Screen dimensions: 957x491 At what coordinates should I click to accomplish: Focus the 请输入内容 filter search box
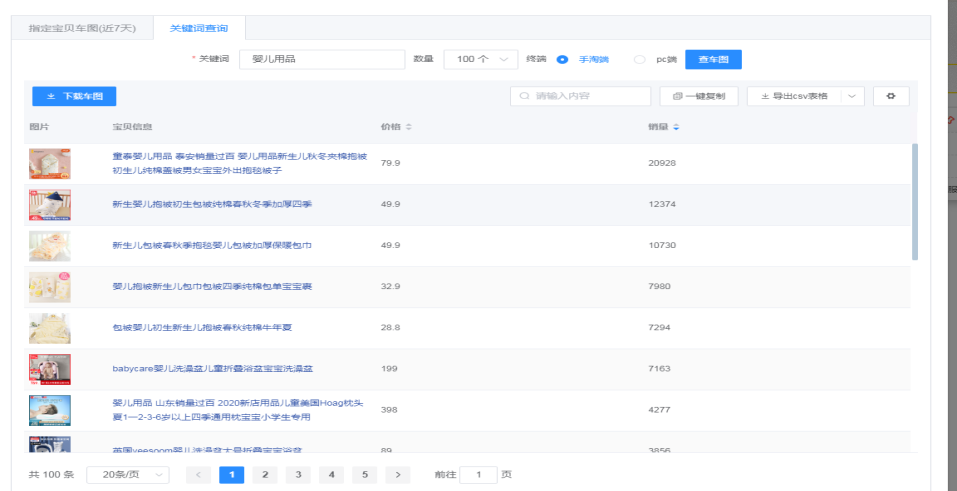click(x=580, y=96)
